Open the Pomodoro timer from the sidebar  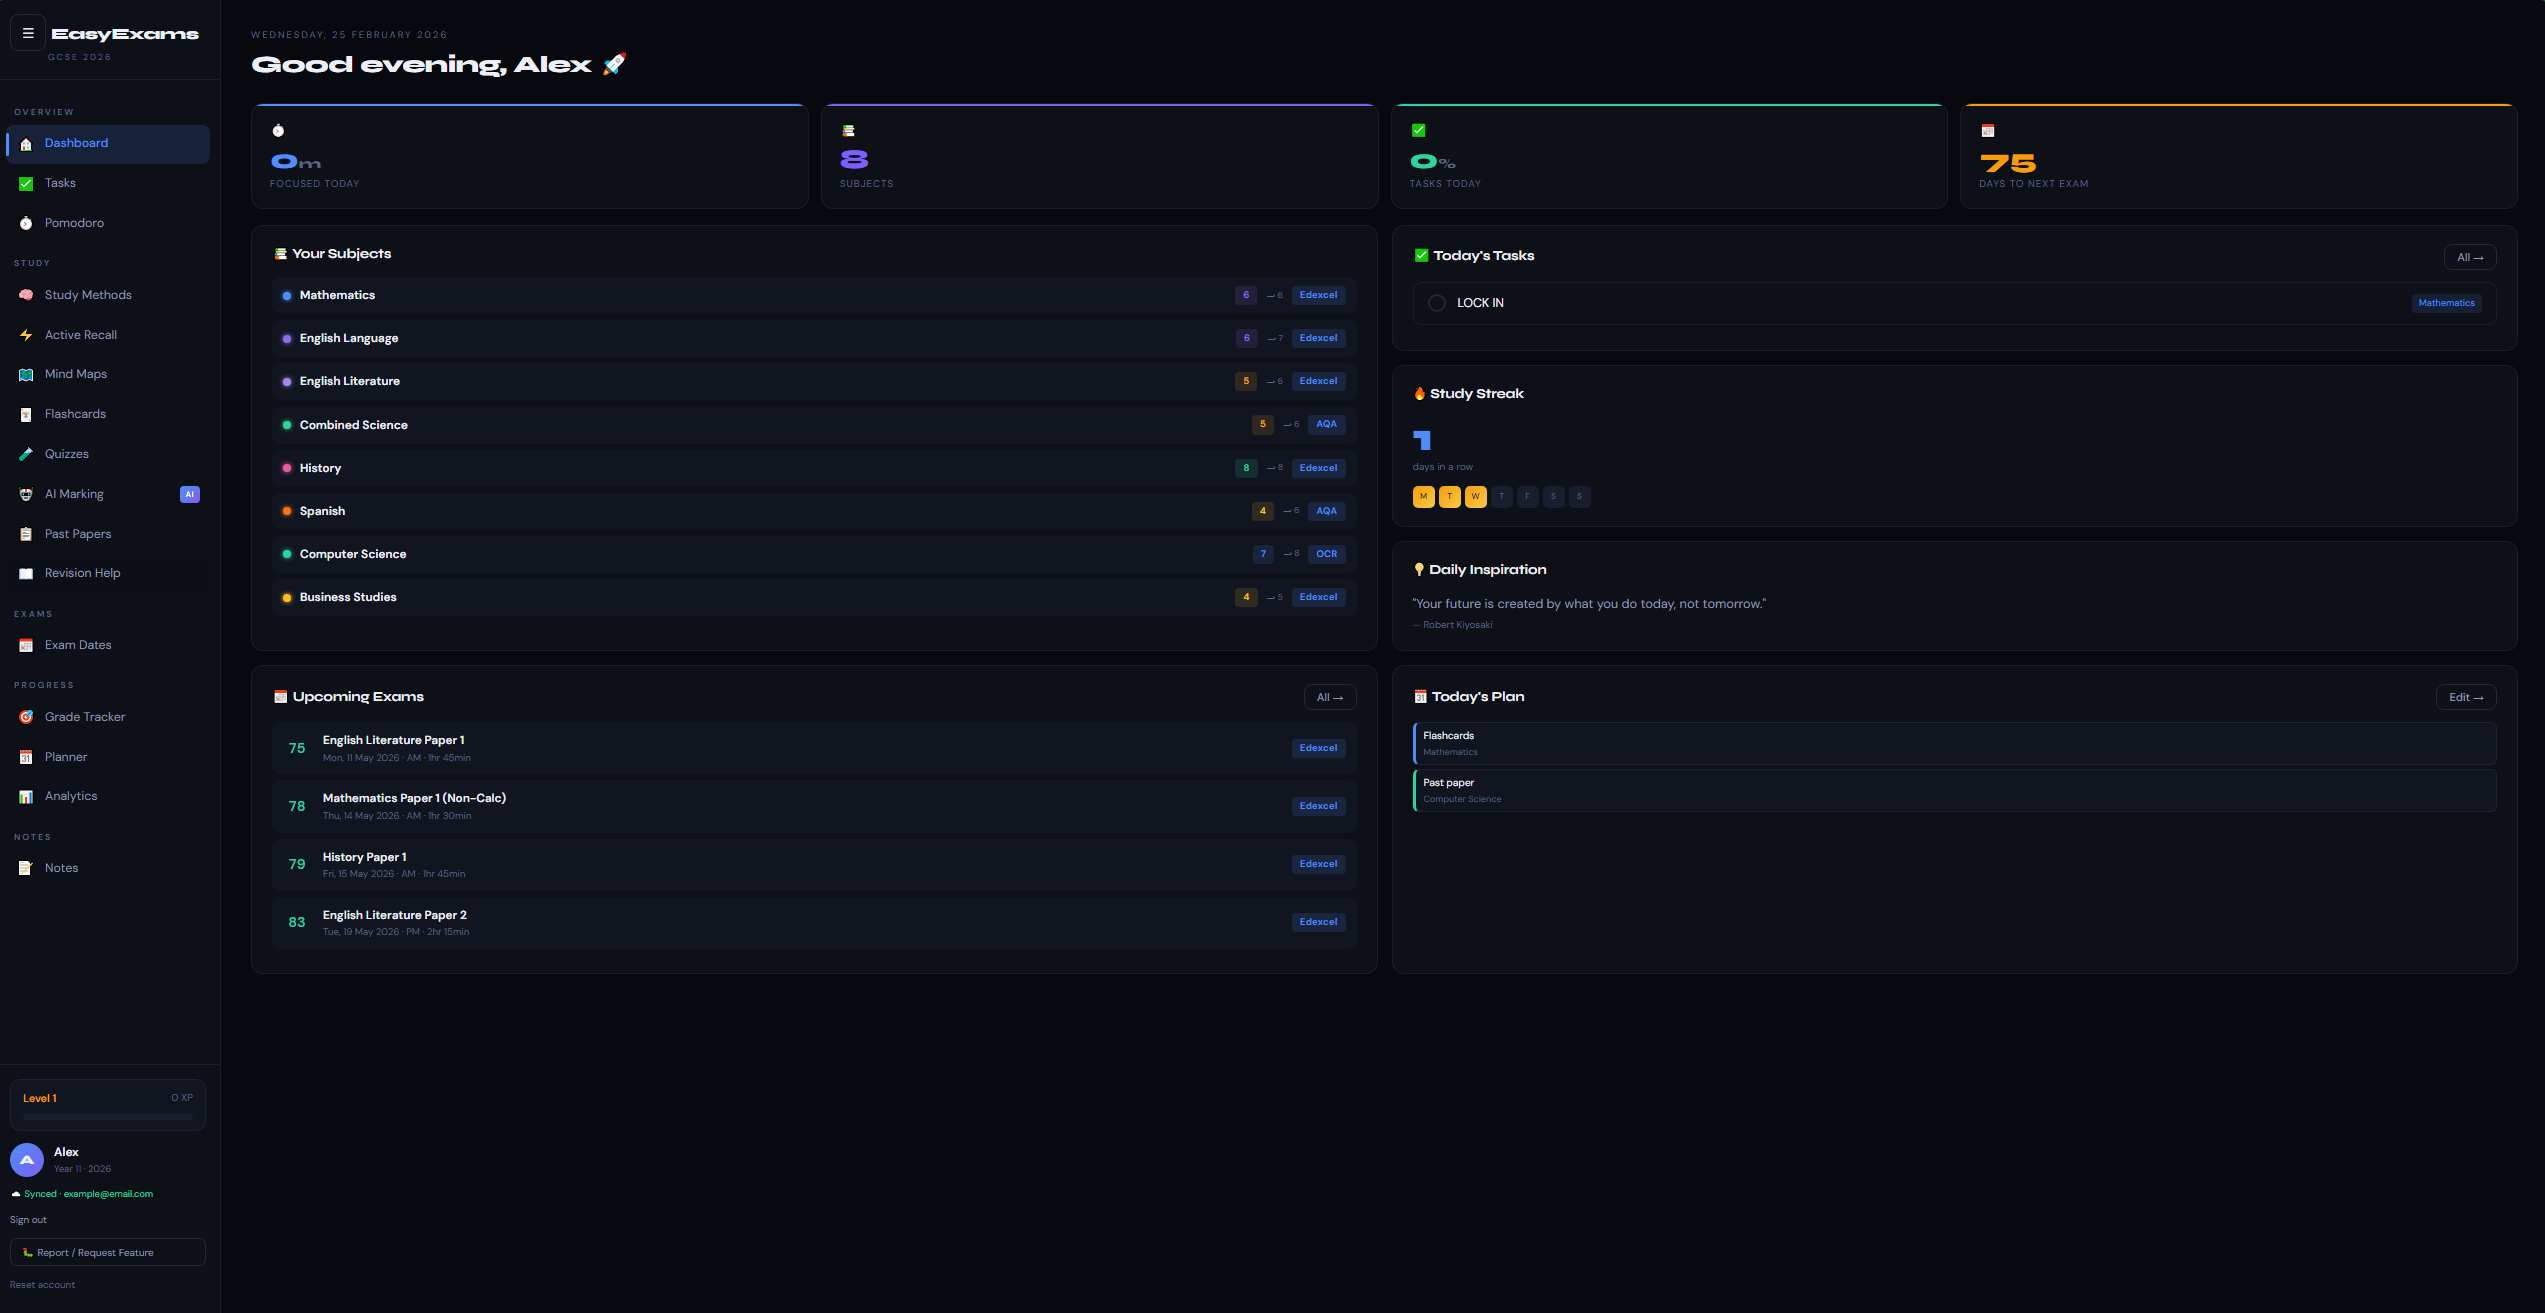74,223
